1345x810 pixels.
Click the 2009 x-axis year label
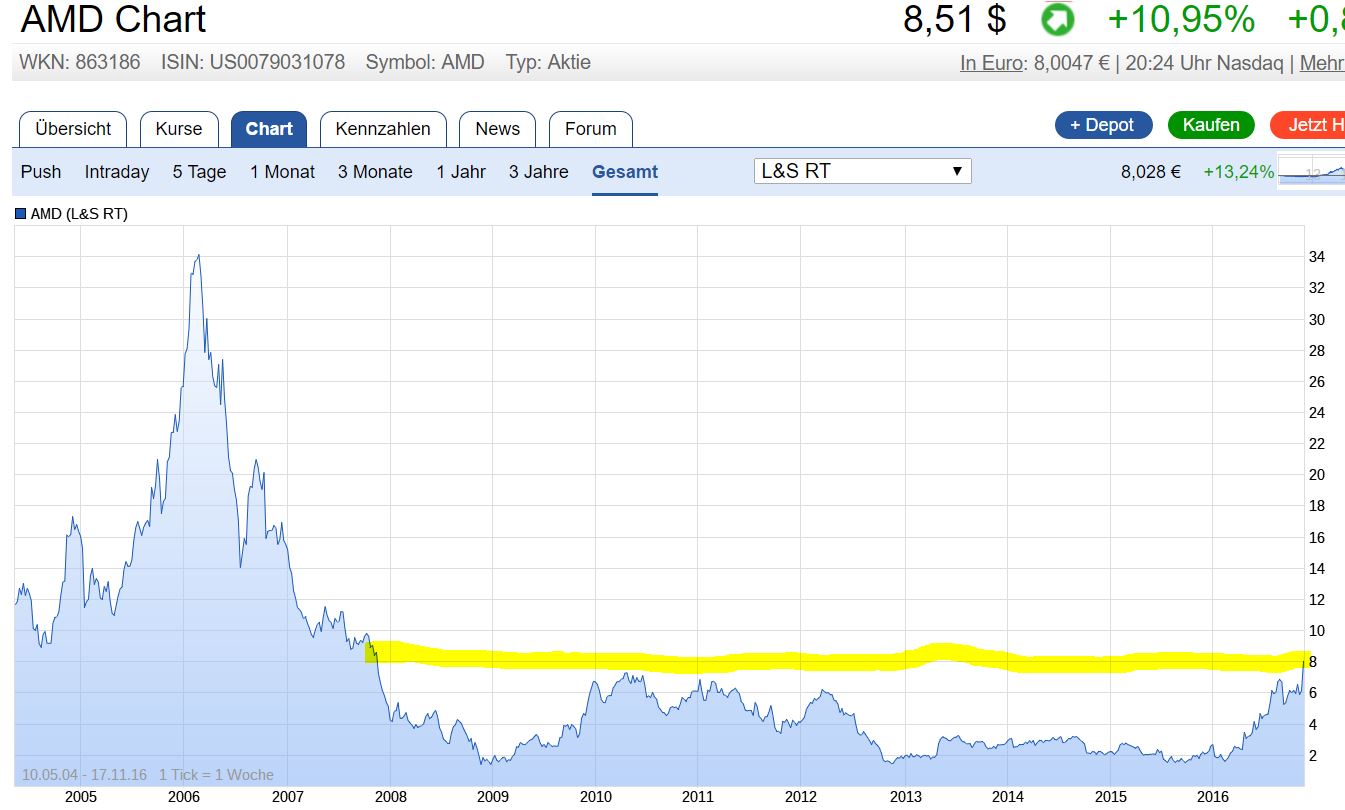click(493, 797)
